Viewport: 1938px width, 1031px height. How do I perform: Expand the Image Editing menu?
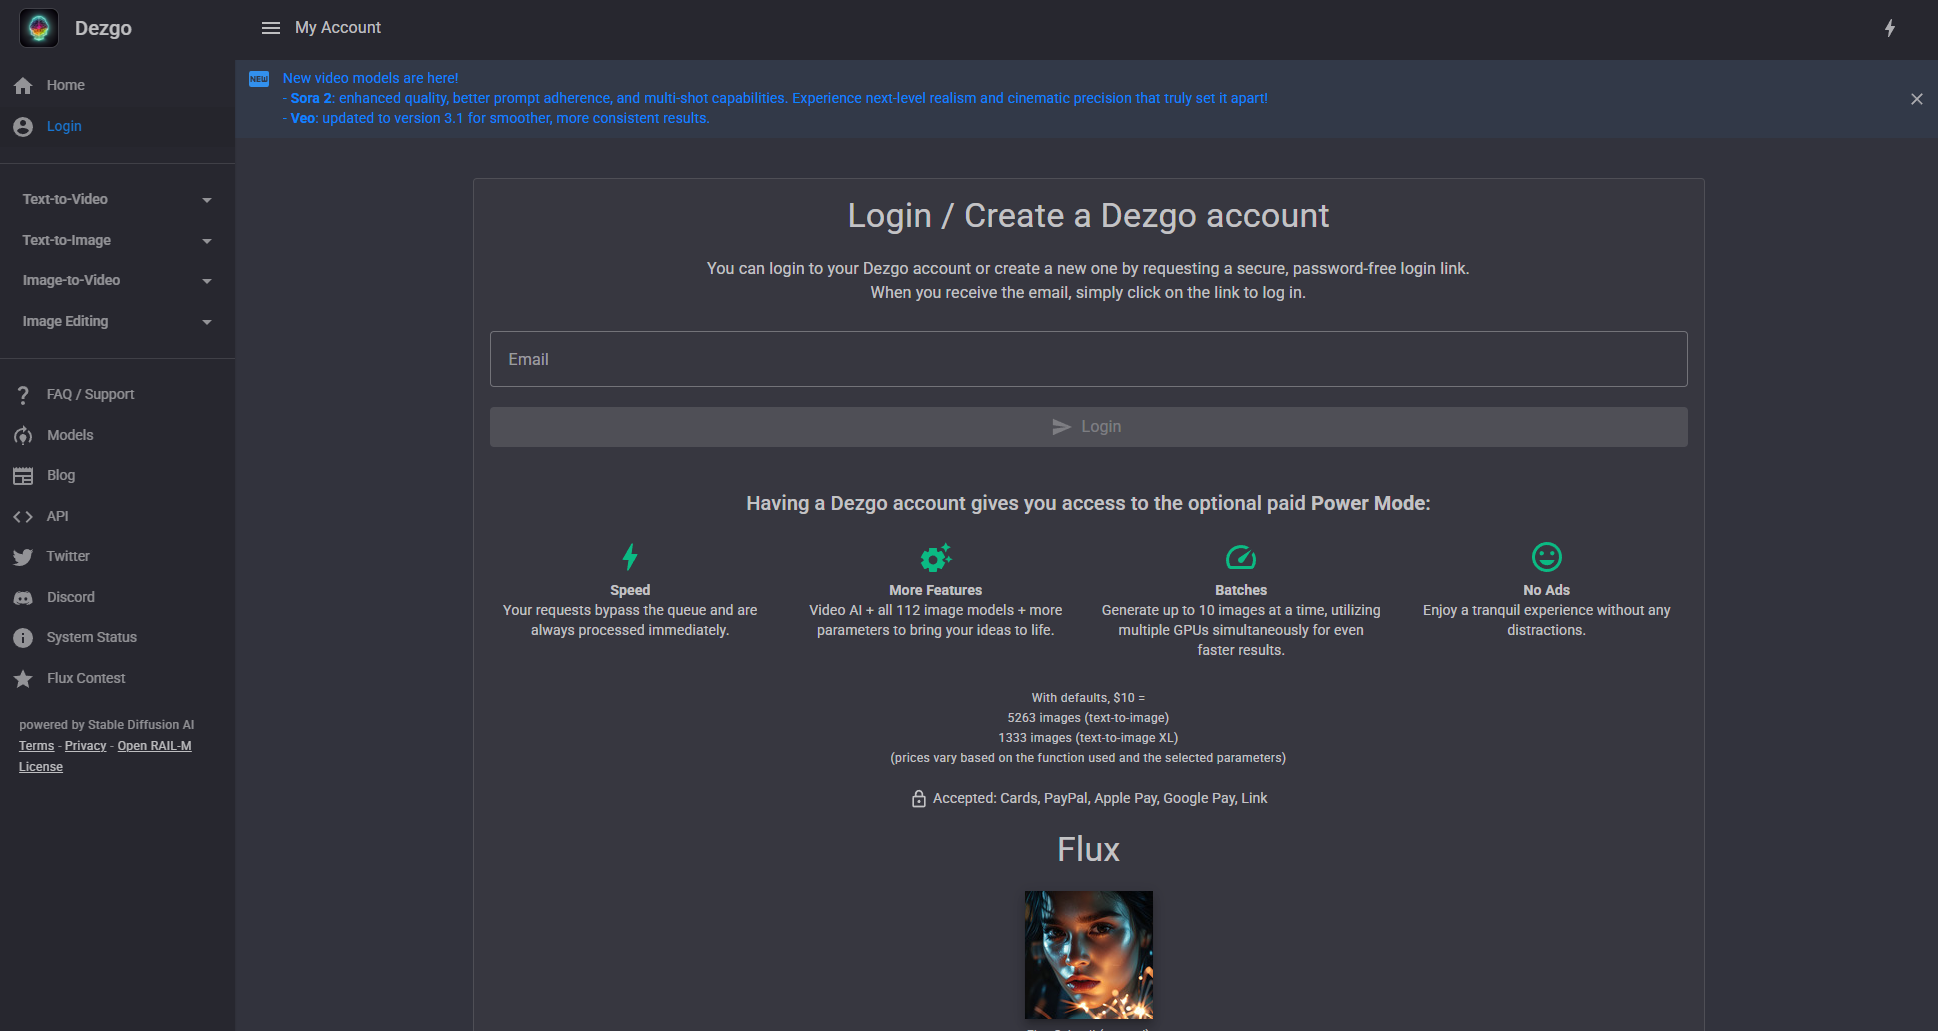point(117,321)
